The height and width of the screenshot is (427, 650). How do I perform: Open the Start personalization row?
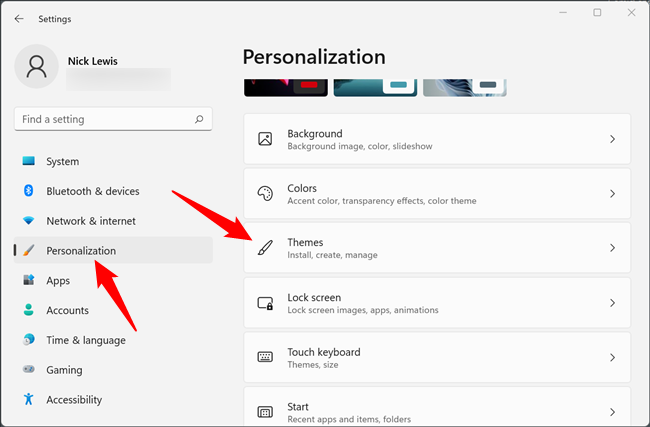437,410
